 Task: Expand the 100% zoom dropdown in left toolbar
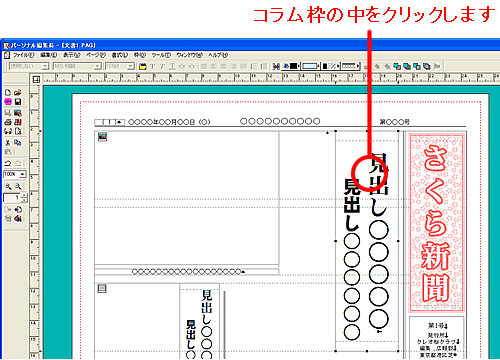pos(23,174)
